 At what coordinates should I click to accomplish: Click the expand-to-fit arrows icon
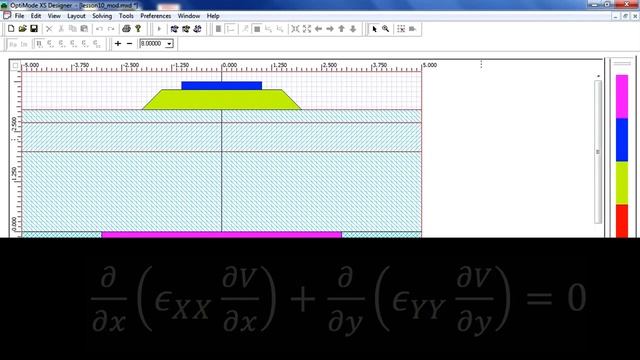click(307, 29)
